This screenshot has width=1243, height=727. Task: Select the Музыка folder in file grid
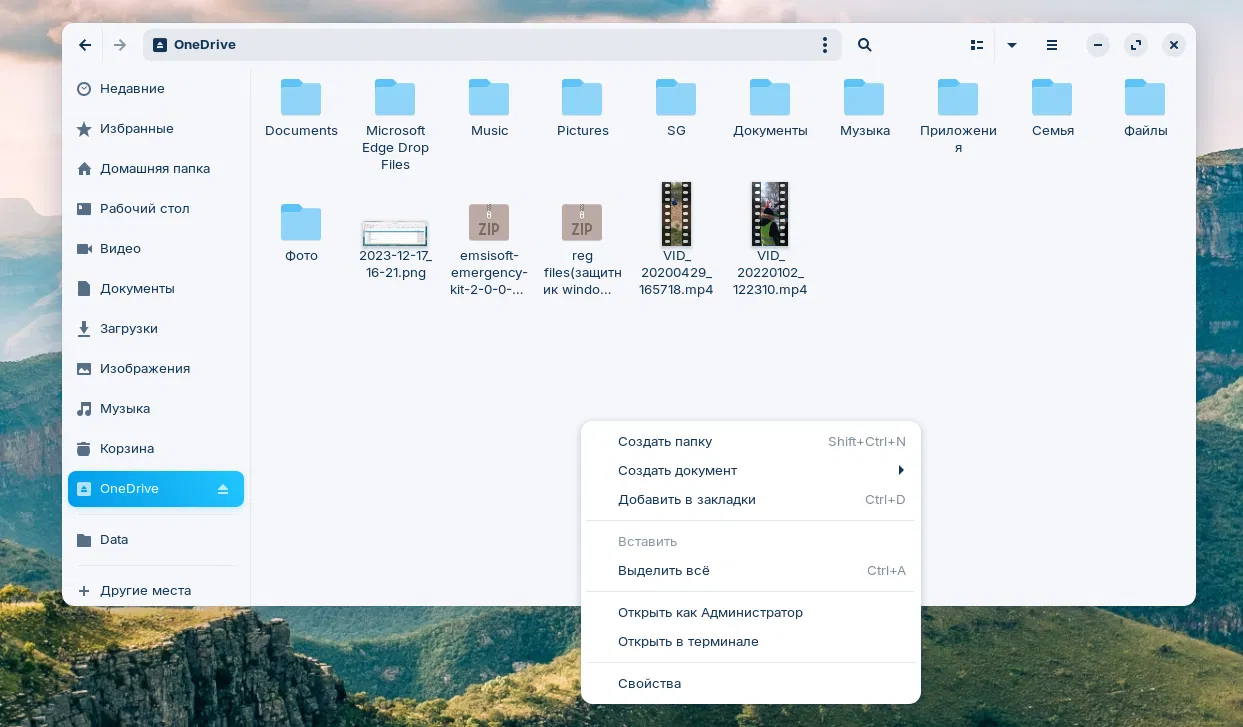(x=864, y=98)
